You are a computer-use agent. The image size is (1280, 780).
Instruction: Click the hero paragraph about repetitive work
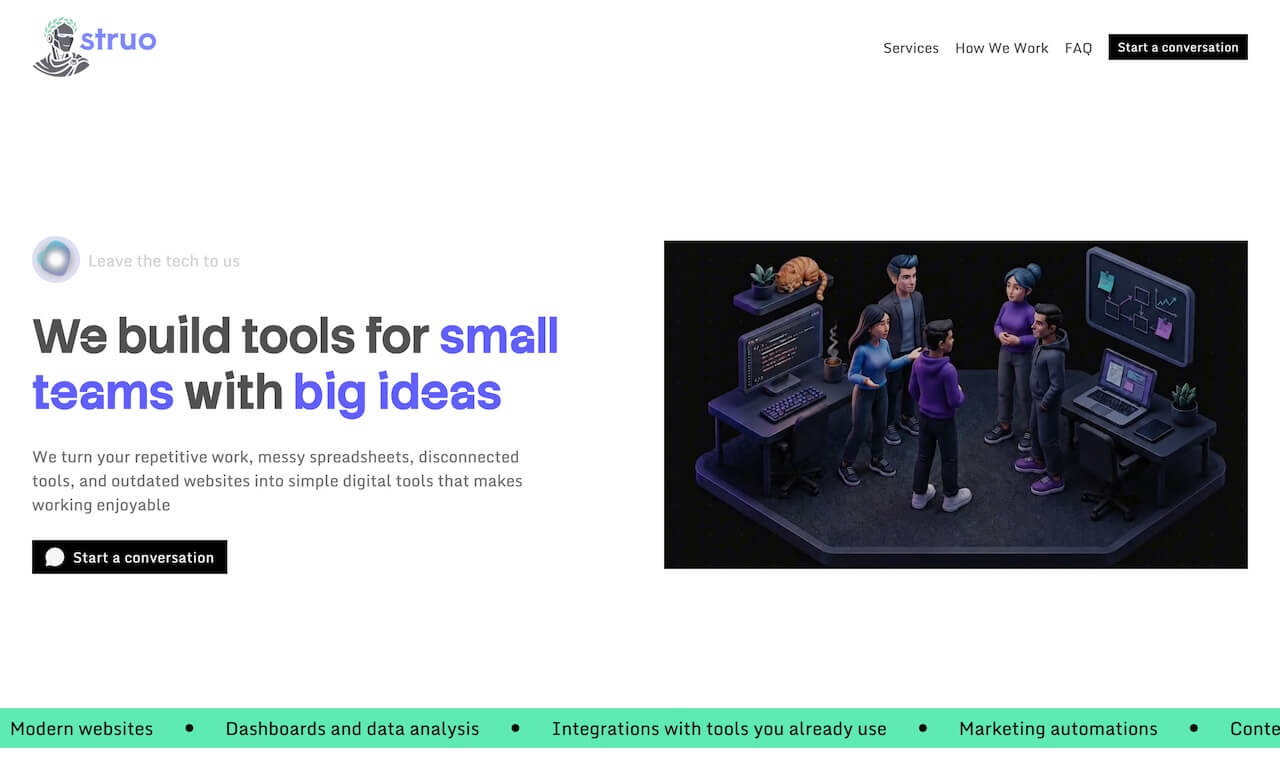[278, 481]
